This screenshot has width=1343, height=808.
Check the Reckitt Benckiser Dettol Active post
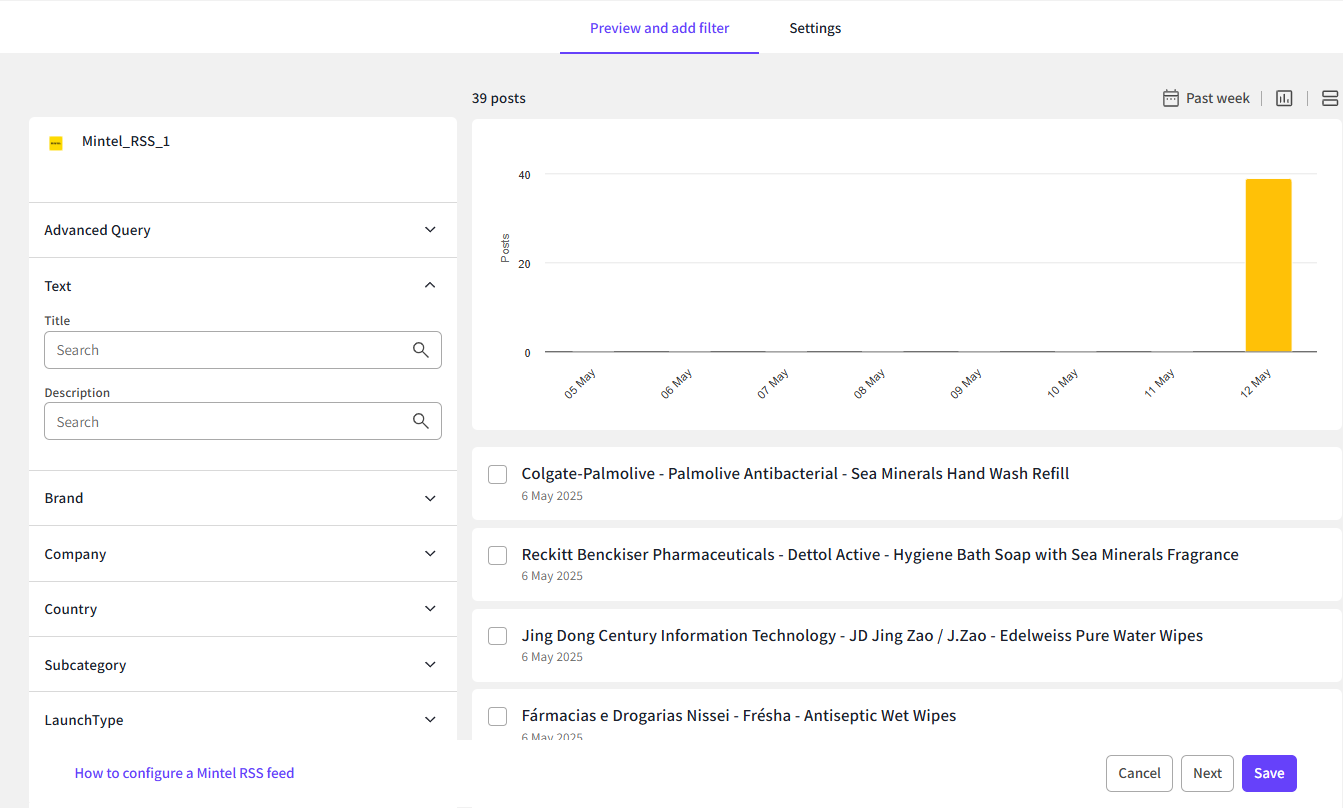497,555
